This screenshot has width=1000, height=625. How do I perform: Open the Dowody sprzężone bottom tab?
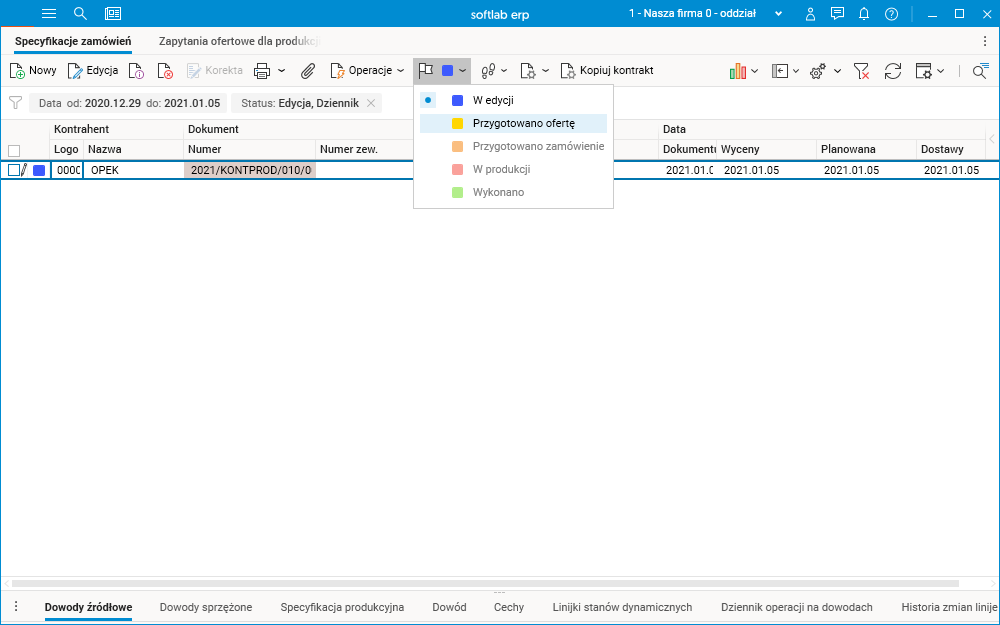click(x=206, y=607)
